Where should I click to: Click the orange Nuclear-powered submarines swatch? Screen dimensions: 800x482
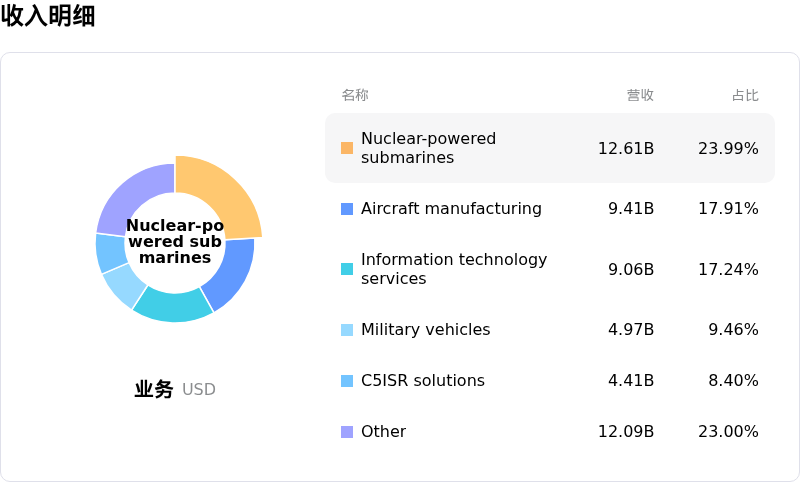(347, 148)
